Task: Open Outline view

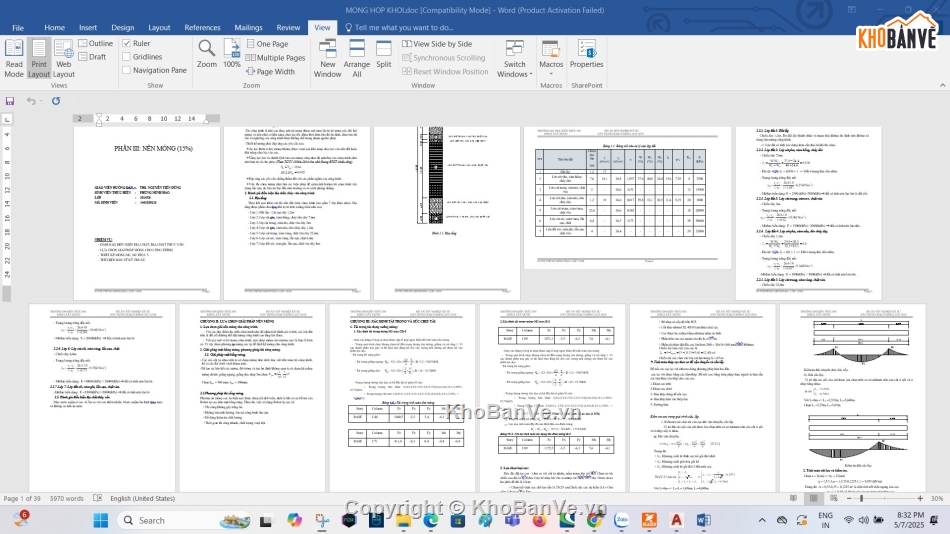Action: click(x=96, y=44)
